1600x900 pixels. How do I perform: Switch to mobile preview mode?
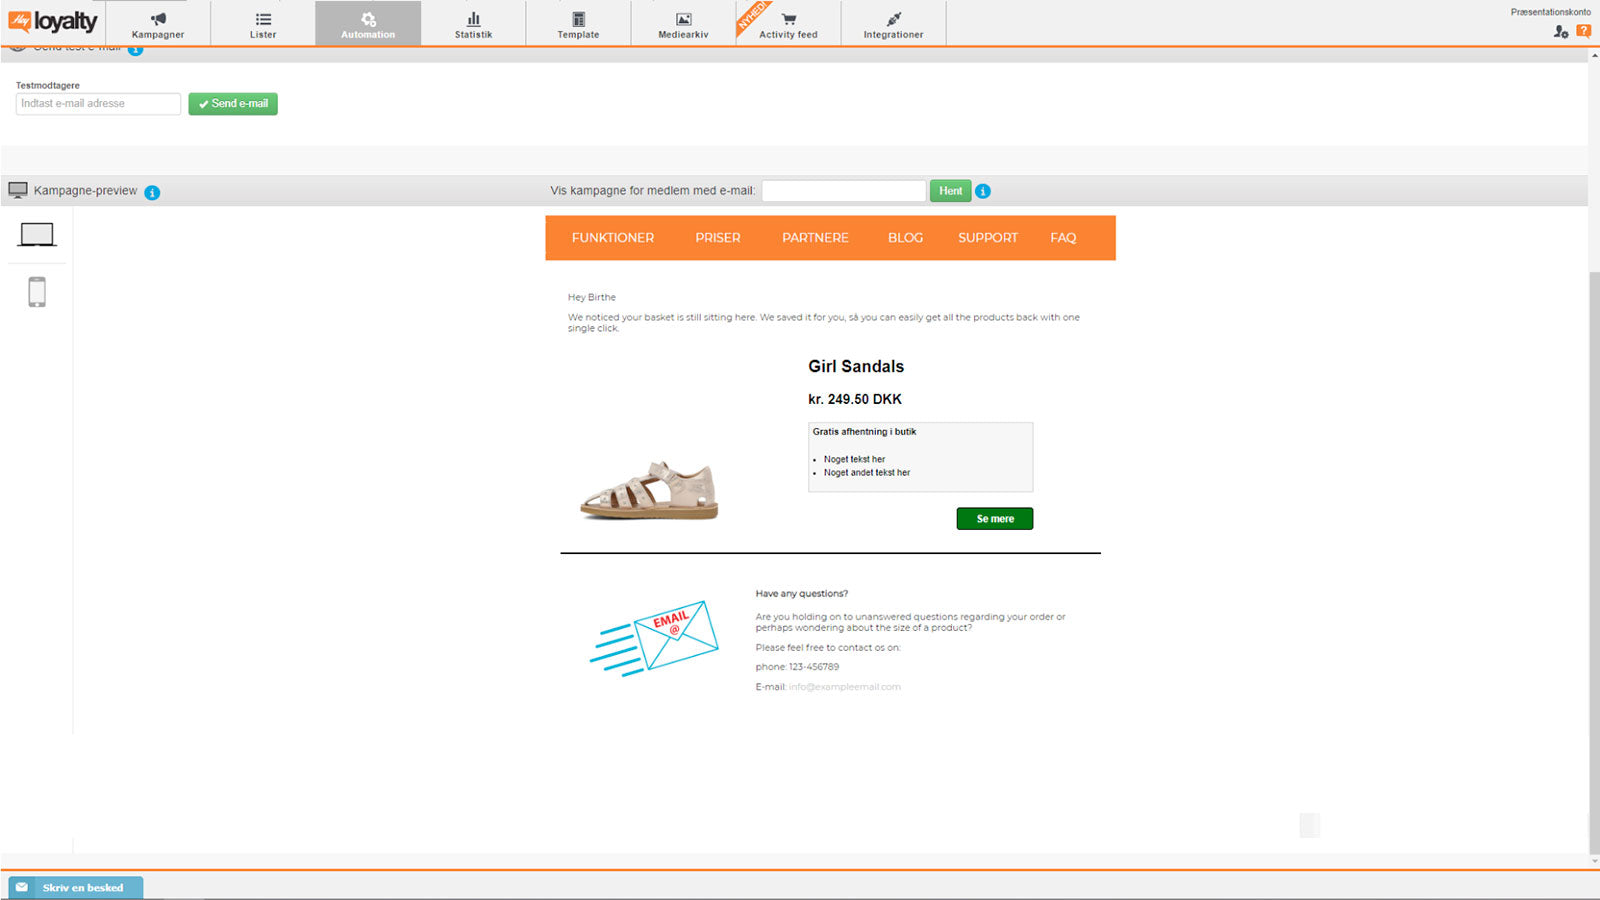click(37, 292)
